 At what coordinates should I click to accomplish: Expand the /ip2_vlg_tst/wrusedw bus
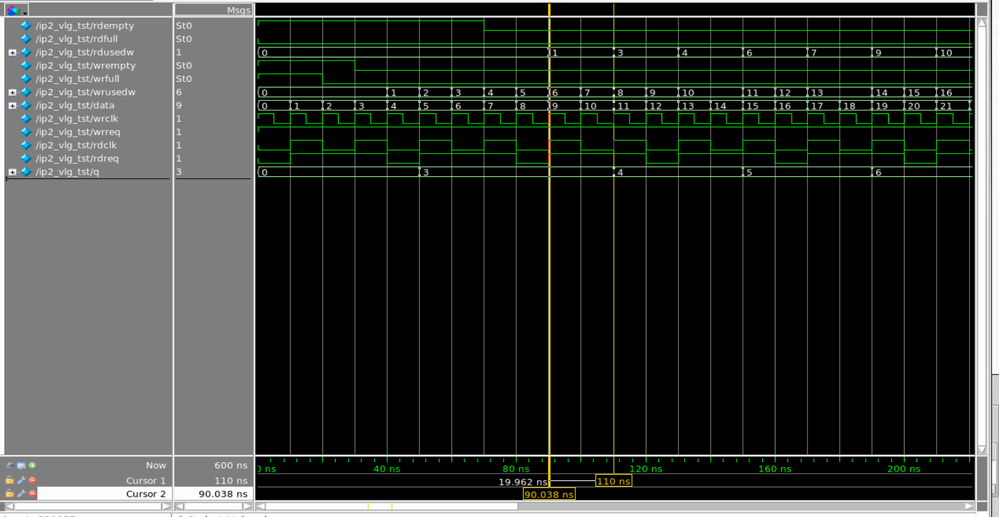(x=12, y=92)
